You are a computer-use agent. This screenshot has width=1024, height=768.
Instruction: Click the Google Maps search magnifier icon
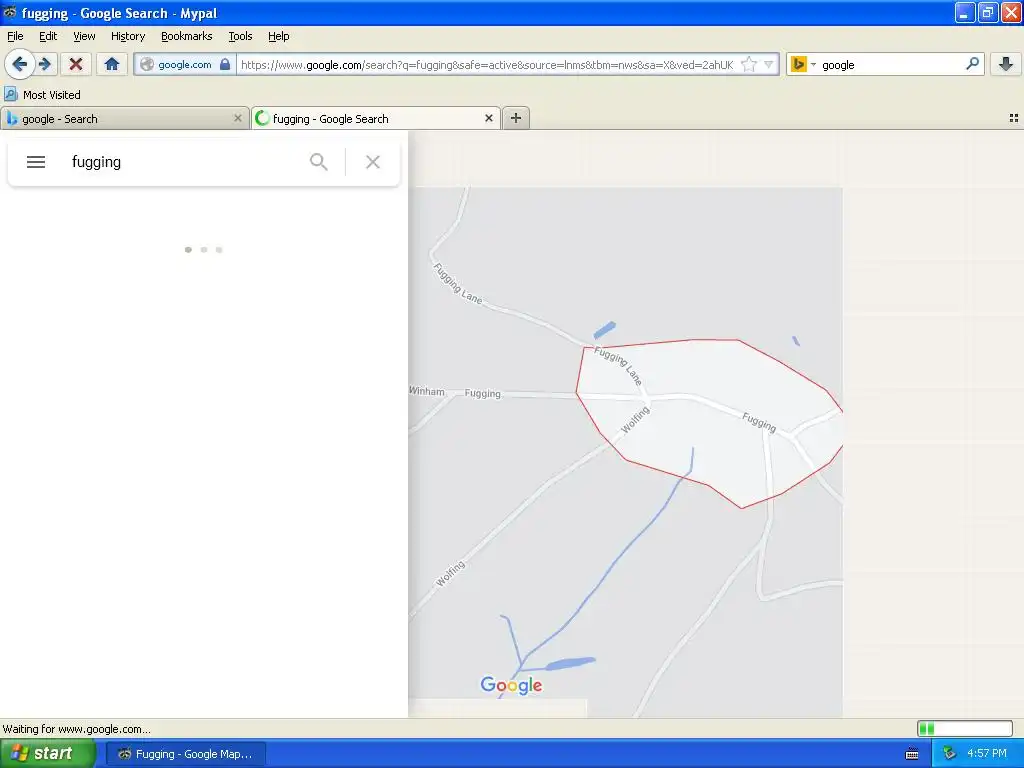pos(319,161)
